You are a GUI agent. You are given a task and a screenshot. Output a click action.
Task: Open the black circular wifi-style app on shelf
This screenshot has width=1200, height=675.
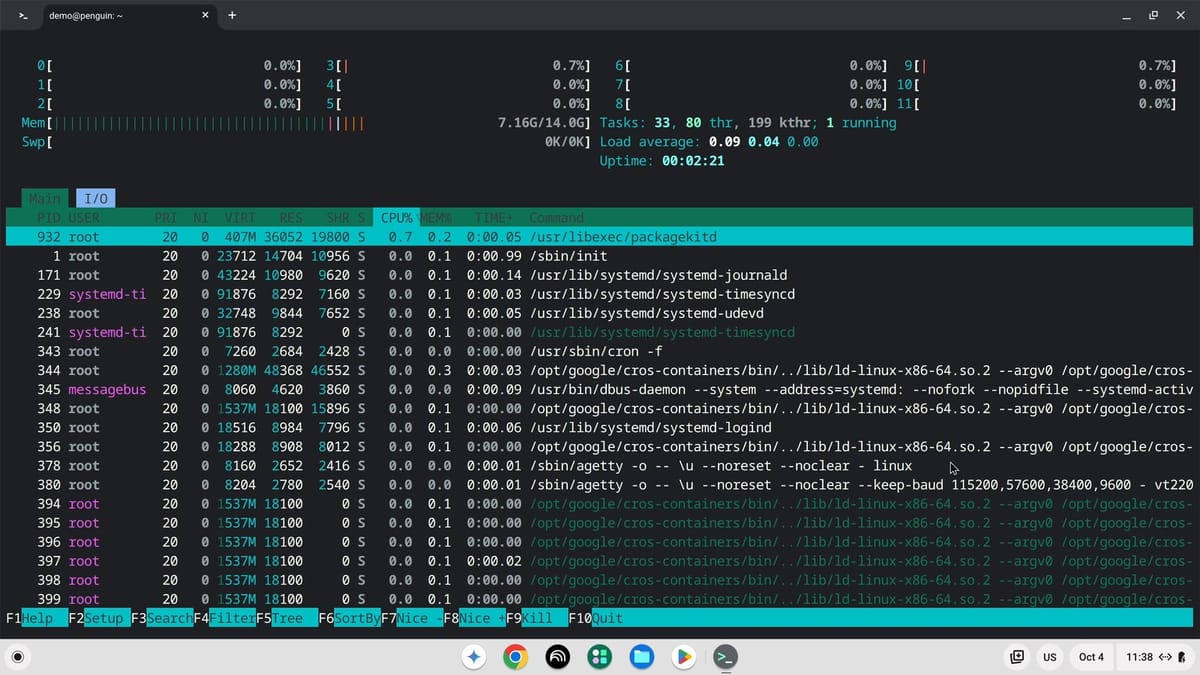[x=558, y=657]
